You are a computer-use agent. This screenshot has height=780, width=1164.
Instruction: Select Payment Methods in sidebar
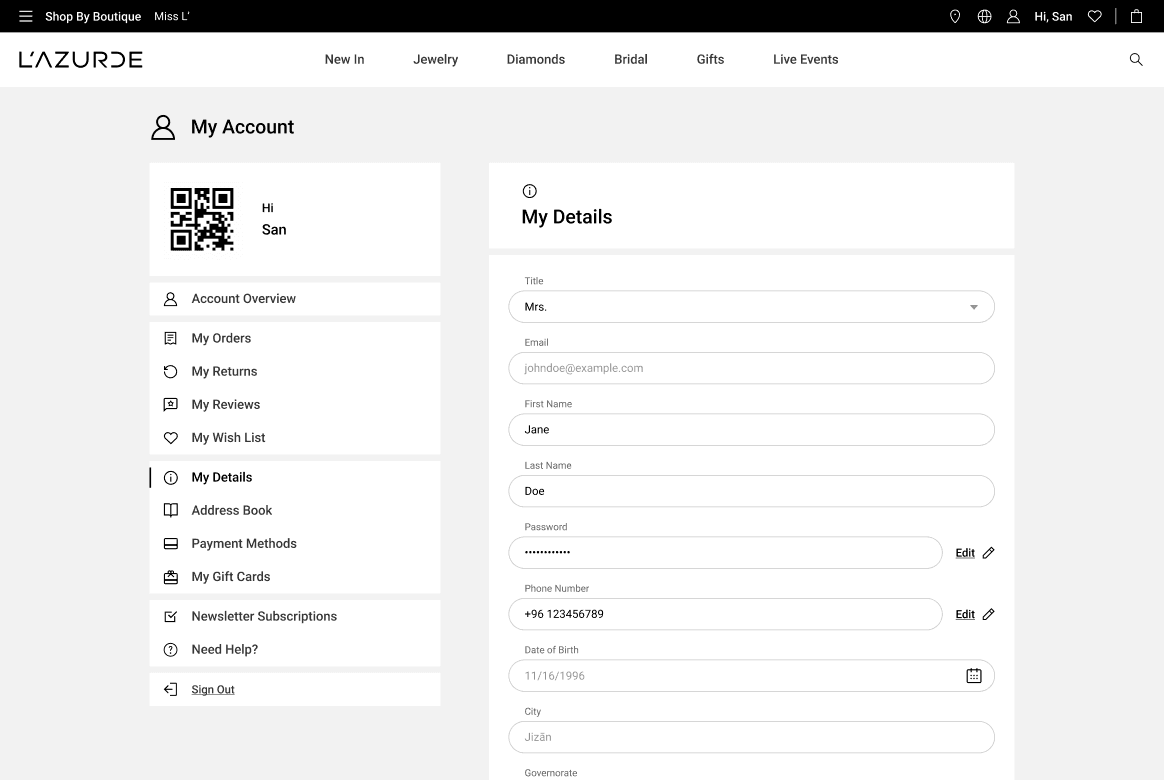244,544
